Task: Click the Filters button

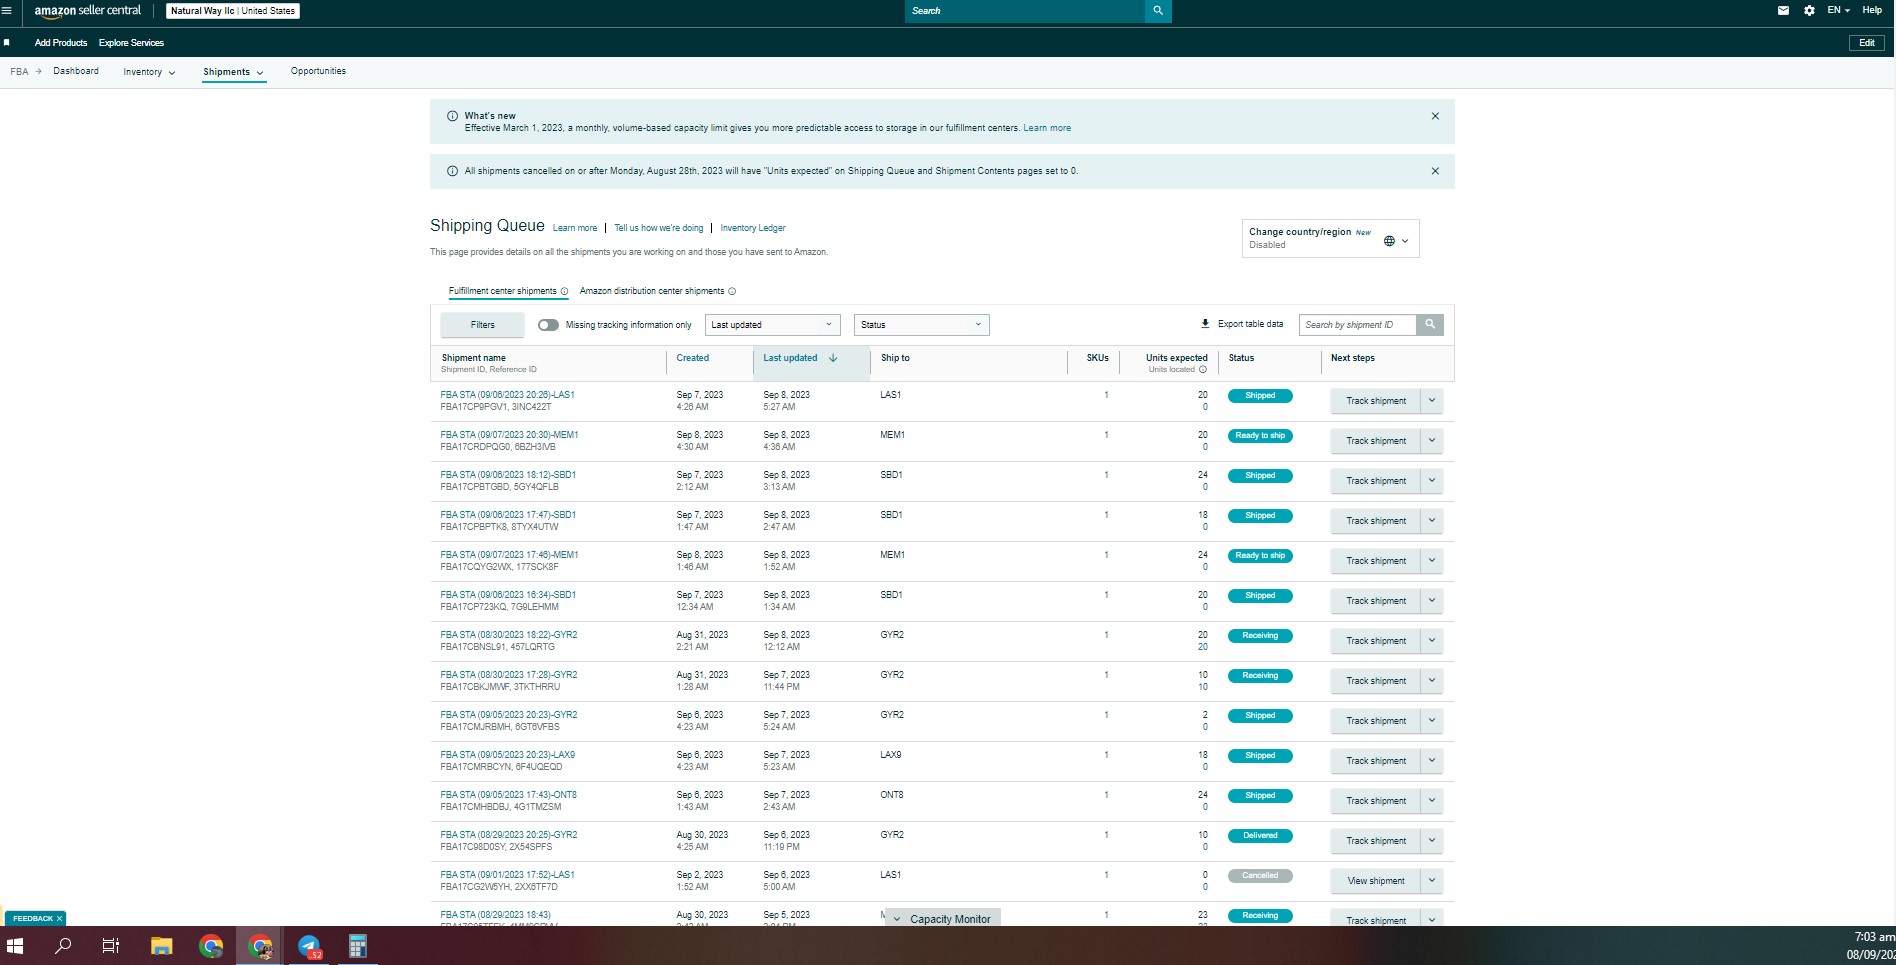Action: 482,325
